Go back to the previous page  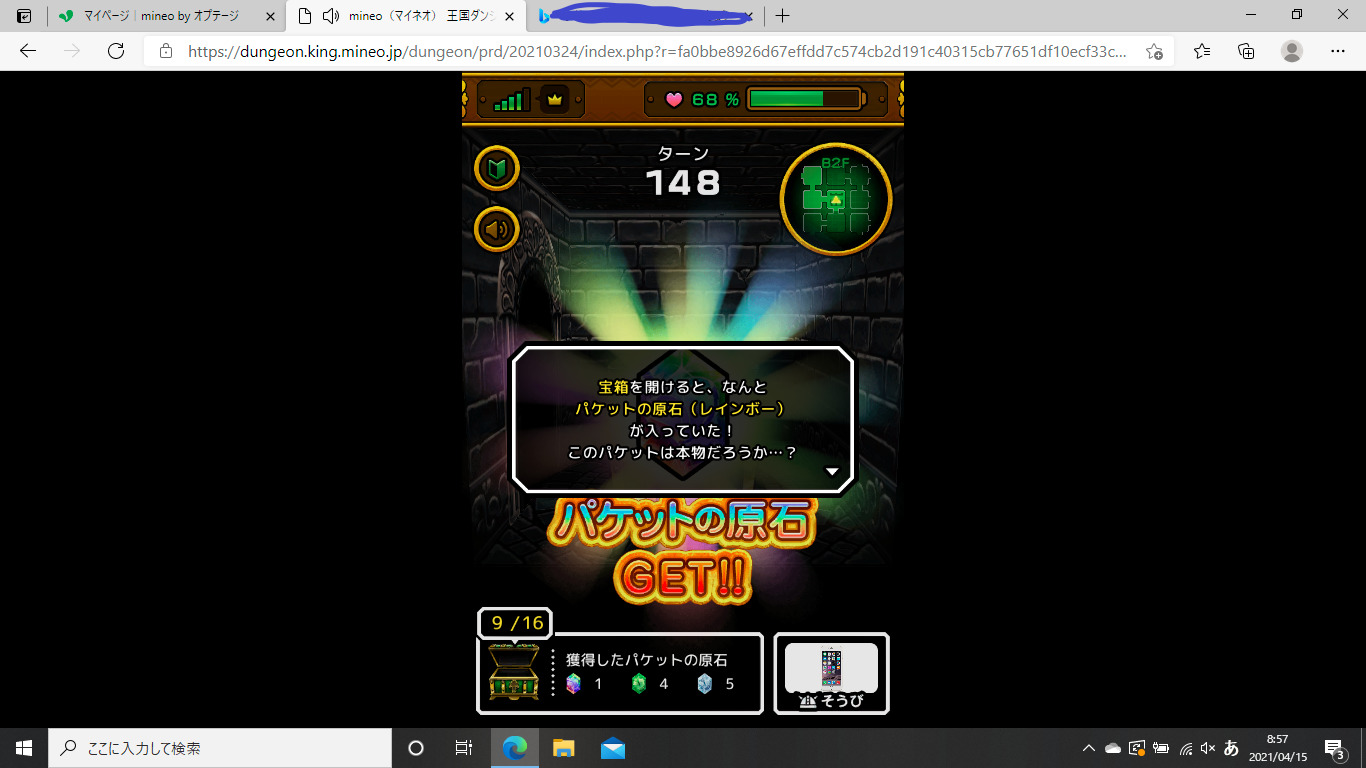pyautogui.click(x=28, y=51)
